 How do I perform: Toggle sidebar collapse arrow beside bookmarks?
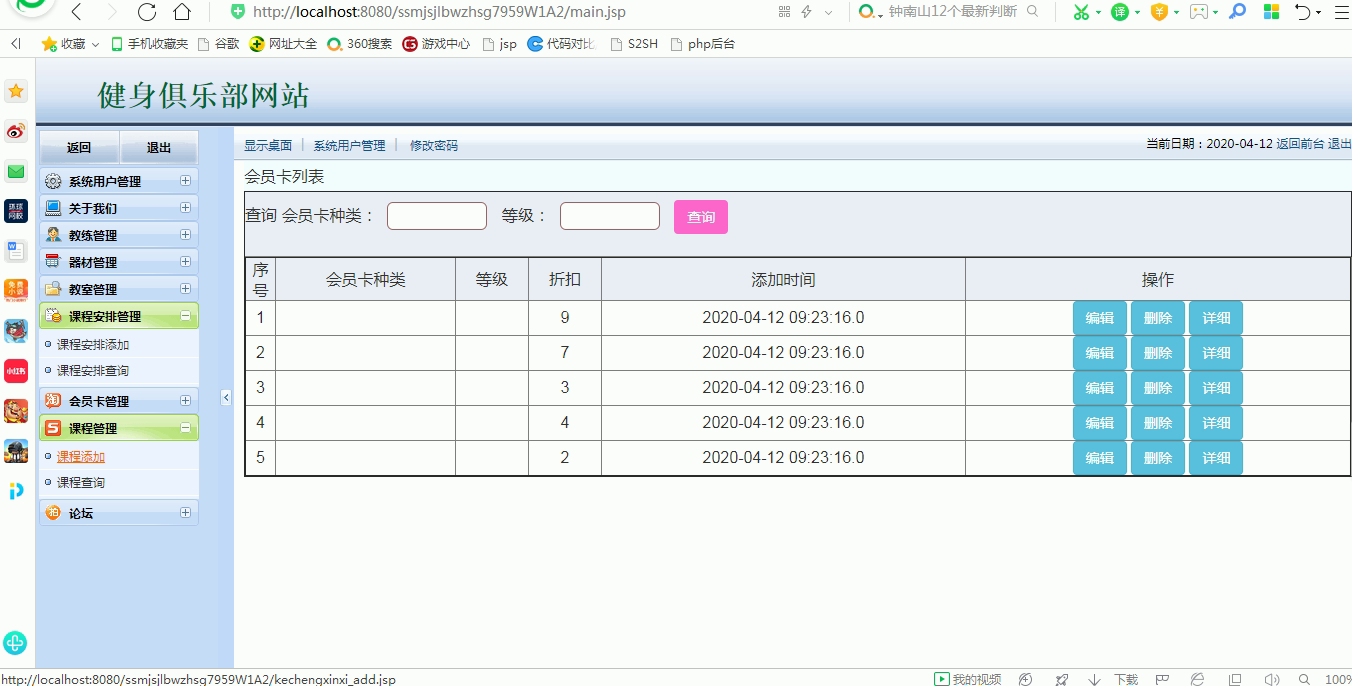click(x=15, y=44)
